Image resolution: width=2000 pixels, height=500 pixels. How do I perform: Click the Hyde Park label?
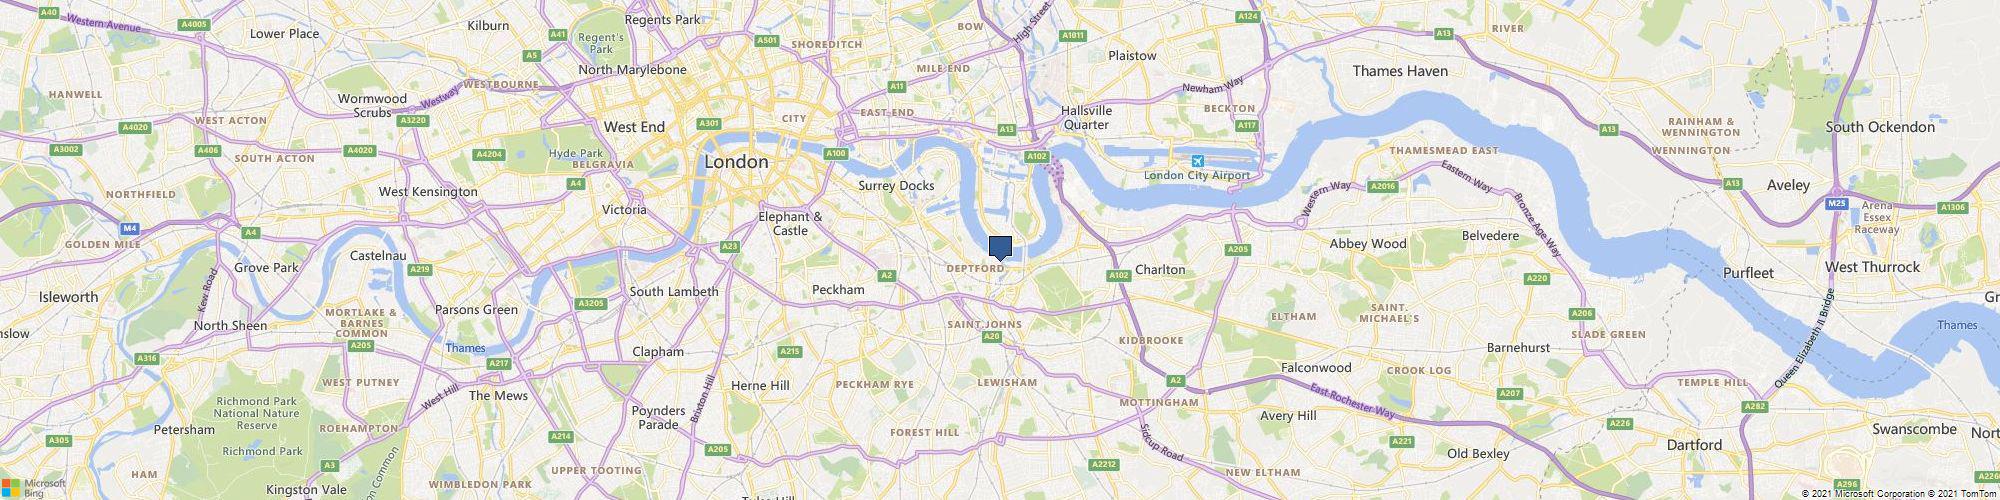pyautogui.click(x=577, y=153)
